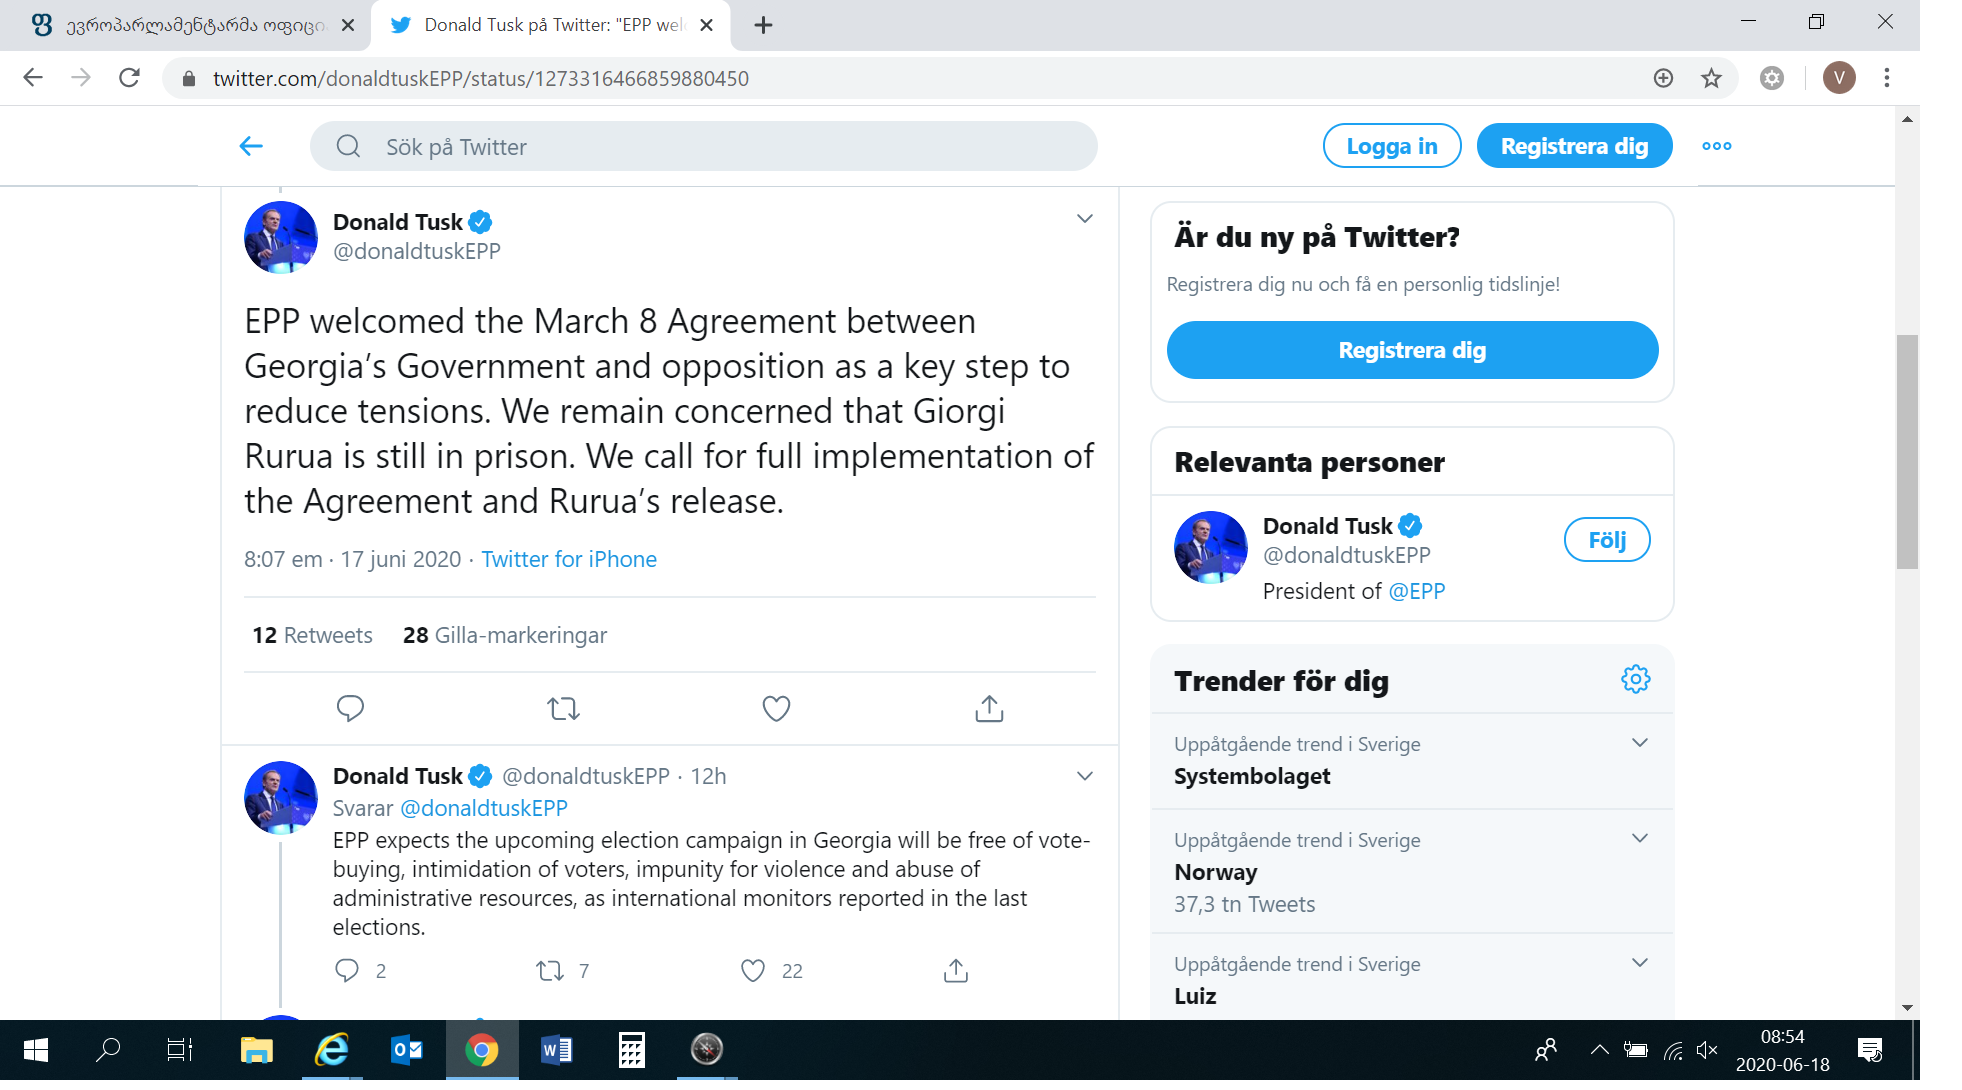Like the reply tweet with 22 likes
The height and width of the screenshot is (1090, 1962).
click(753, 970)
